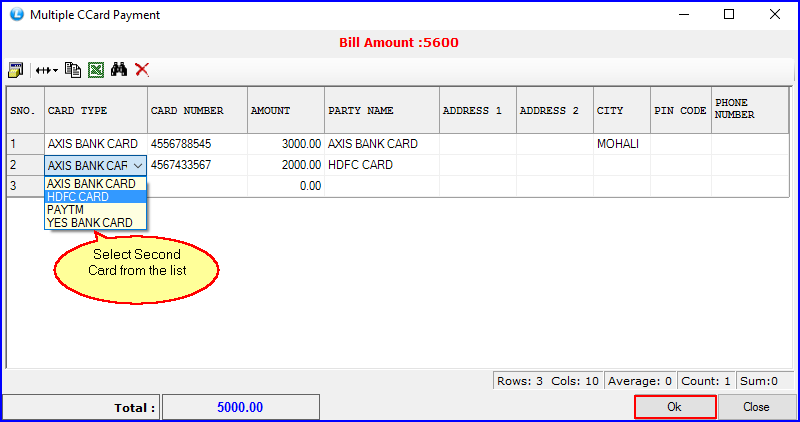
Task: Expand the Card Type combo box arrow
Action: click(x=138, y=165)
